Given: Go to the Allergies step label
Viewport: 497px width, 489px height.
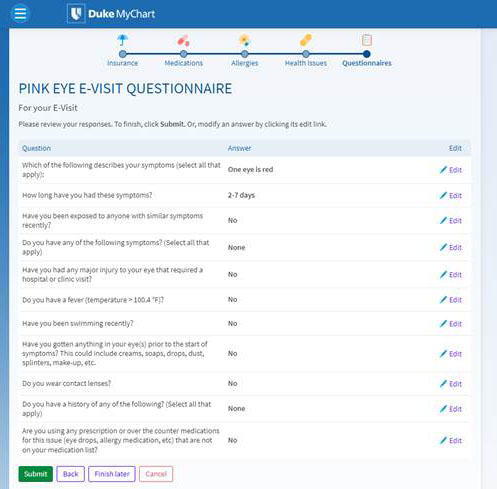Looking at the screenshot, I should (x=245, y=63).
